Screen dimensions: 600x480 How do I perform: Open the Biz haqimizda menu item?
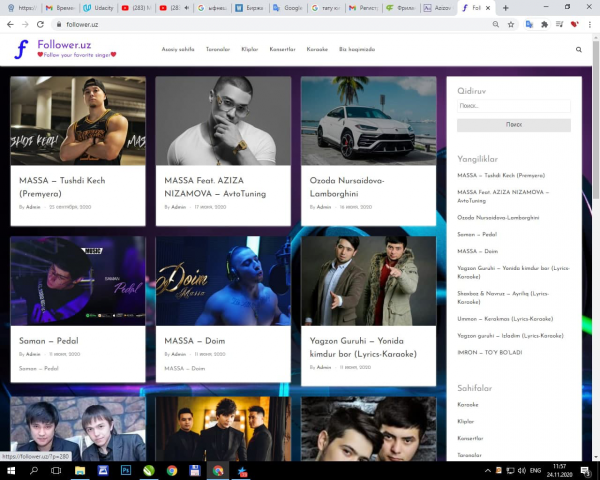click(357, 49)
